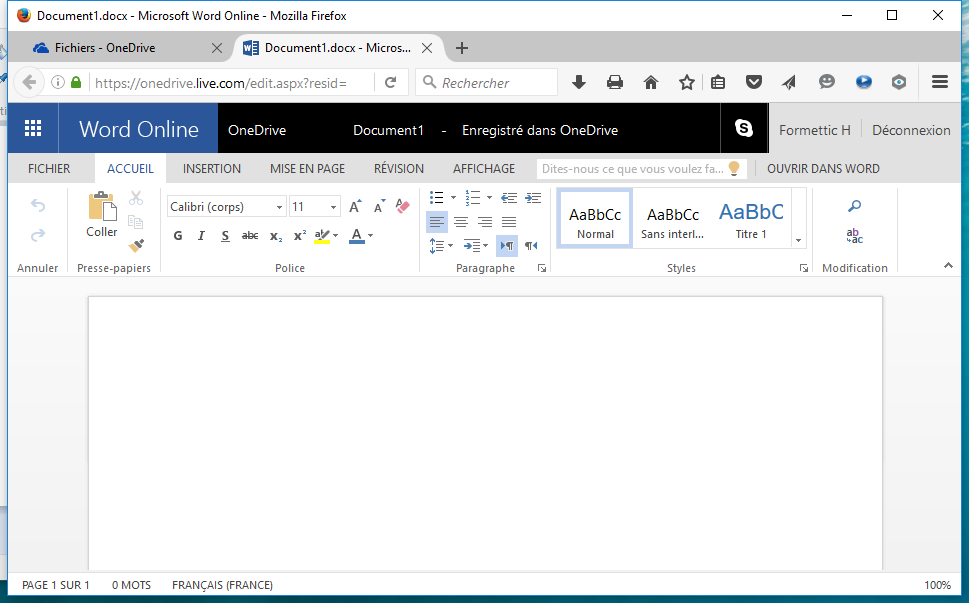Image resolution: width=969 pixels, height=603 pixels.
Task: Toggle underline (S) formatting
Action: (x=225, y=235)
